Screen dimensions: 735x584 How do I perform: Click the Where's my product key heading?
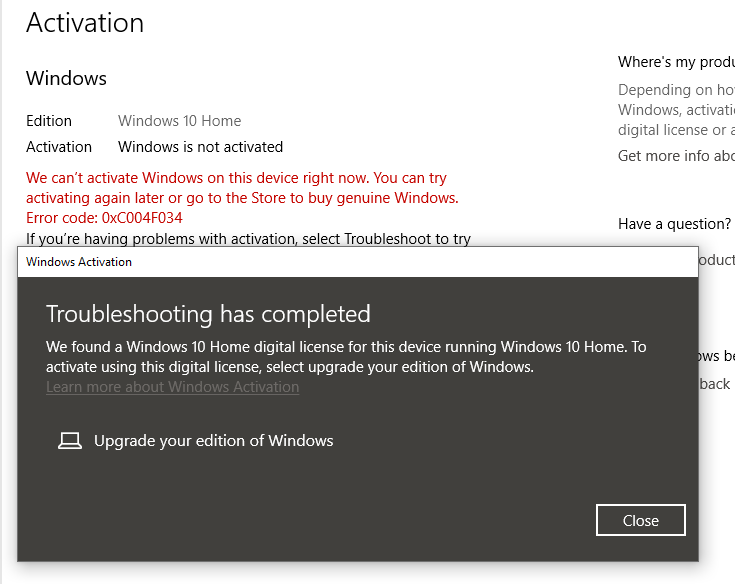coord(676,62)
